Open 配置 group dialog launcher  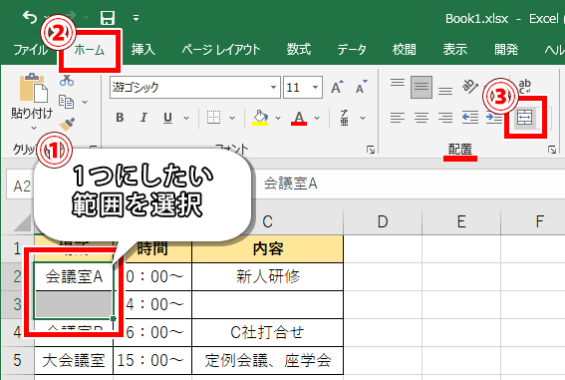(552, 149)
